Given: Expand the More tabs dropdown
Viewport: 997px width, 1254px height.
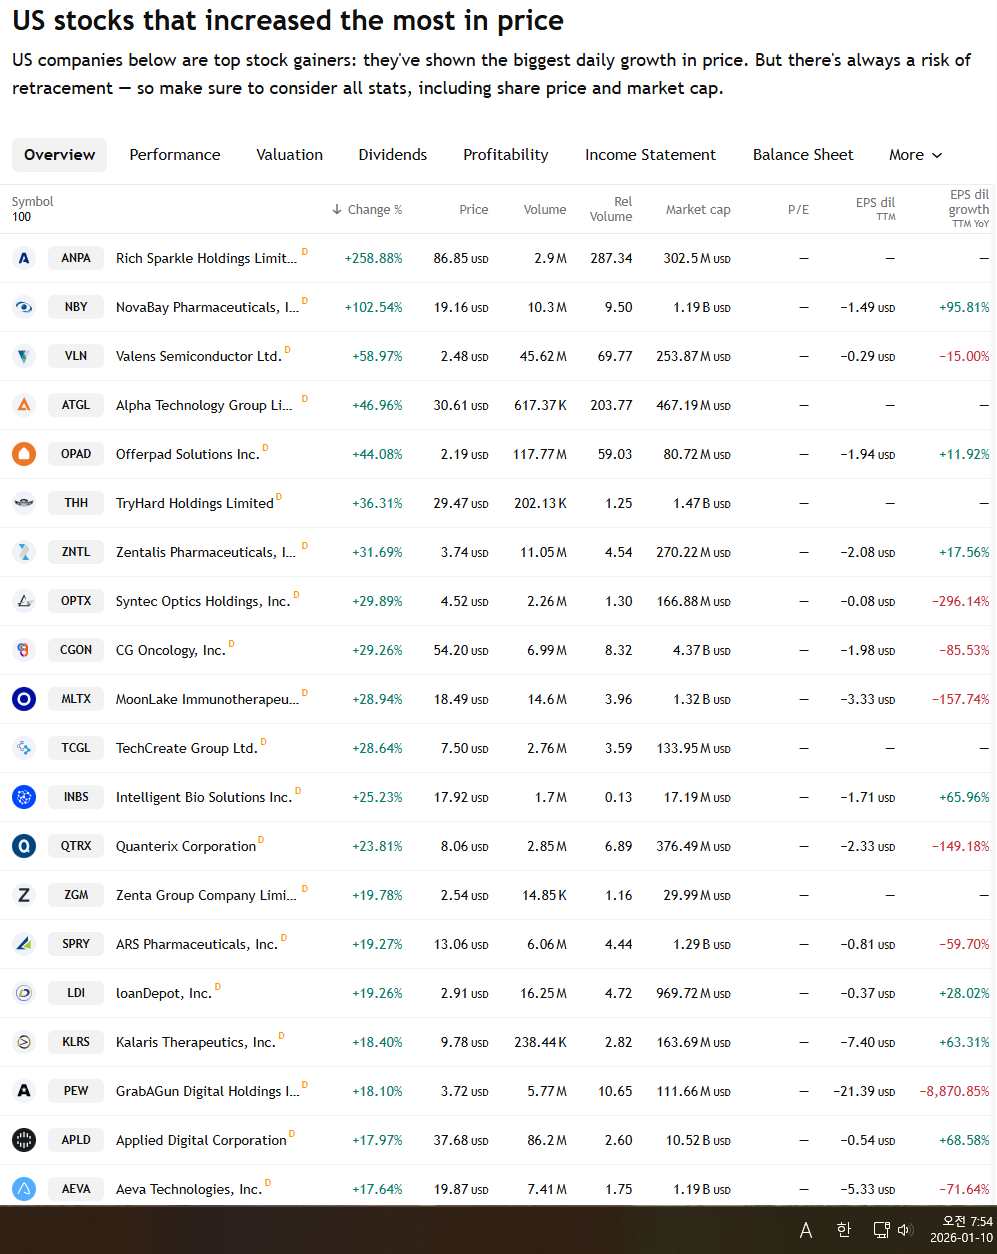Looking at the screenshot, I should (915, 155).
